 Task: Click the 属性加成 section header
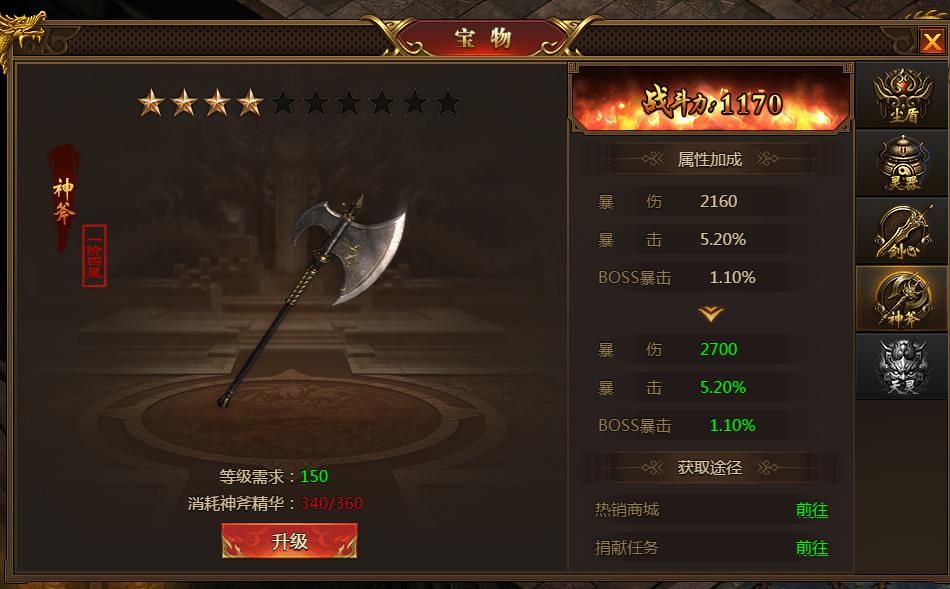pos(709,159)
